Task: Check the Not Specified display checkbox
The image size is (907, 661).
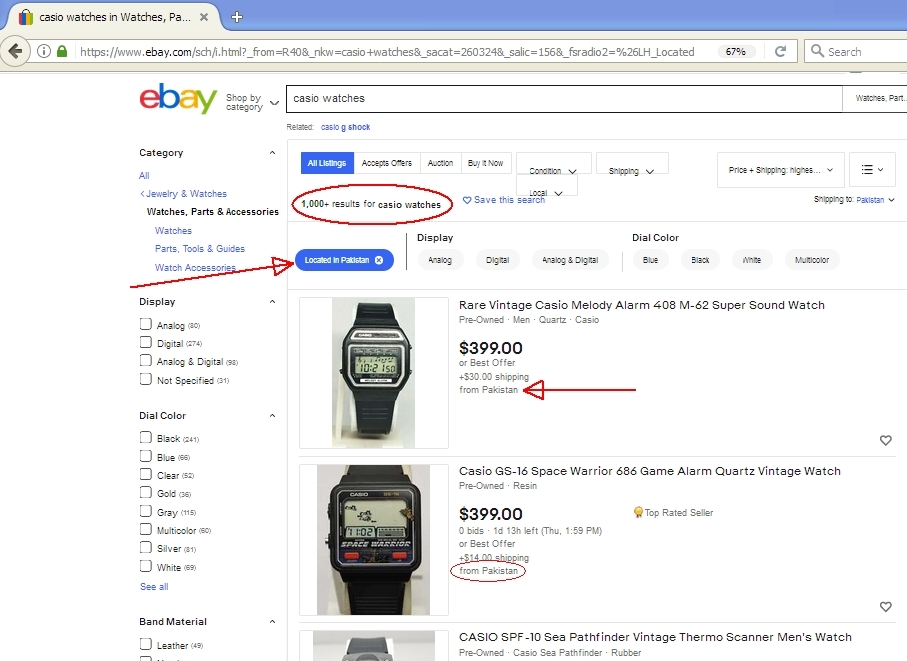Action: tap(146, 379)
